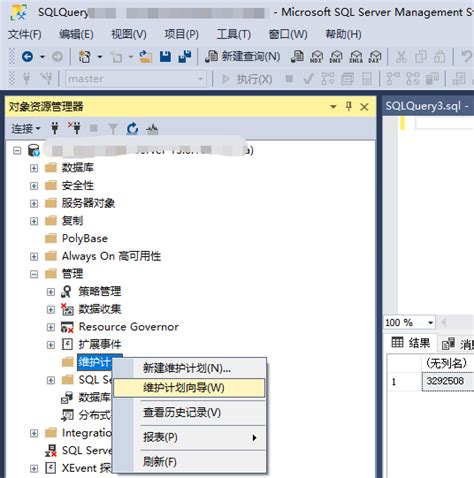The image size is (474, 478).
Task: Click the result cell 3292508
Action: (448, 381)
